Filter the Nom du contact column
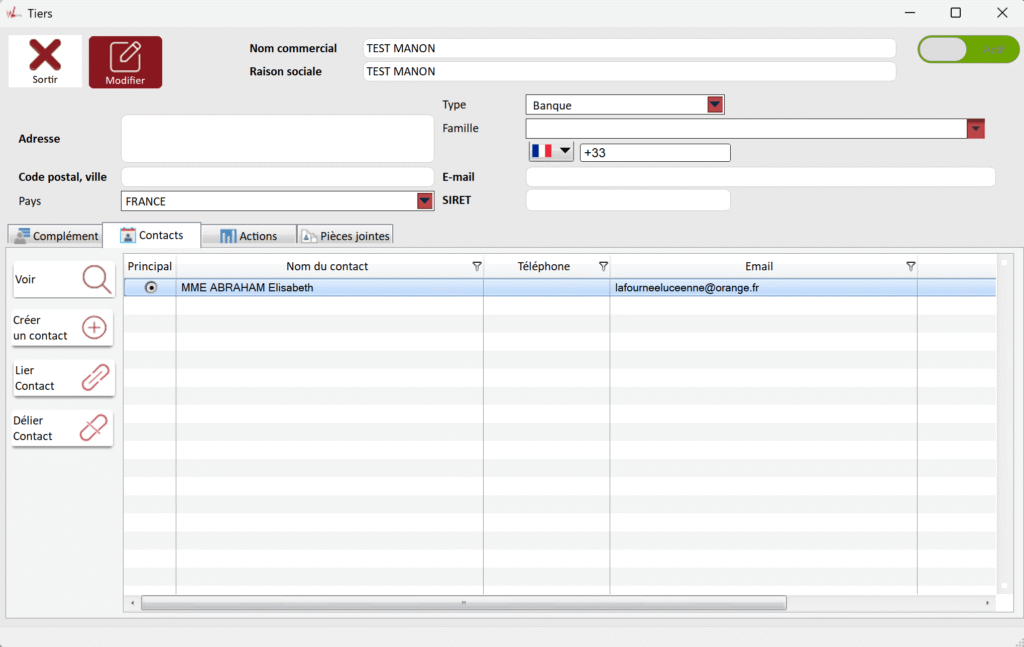This screenshot has width=1024, height=647. pos(476,266)
